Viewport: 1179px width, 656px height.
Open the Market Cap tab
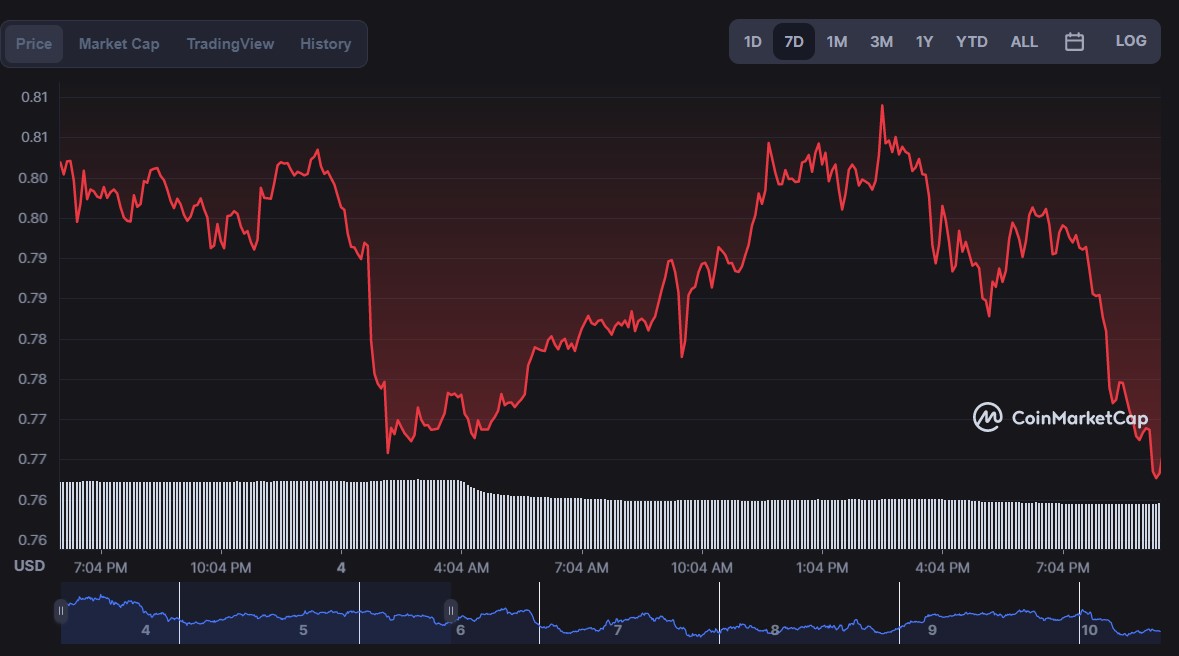tap(119, 44)
